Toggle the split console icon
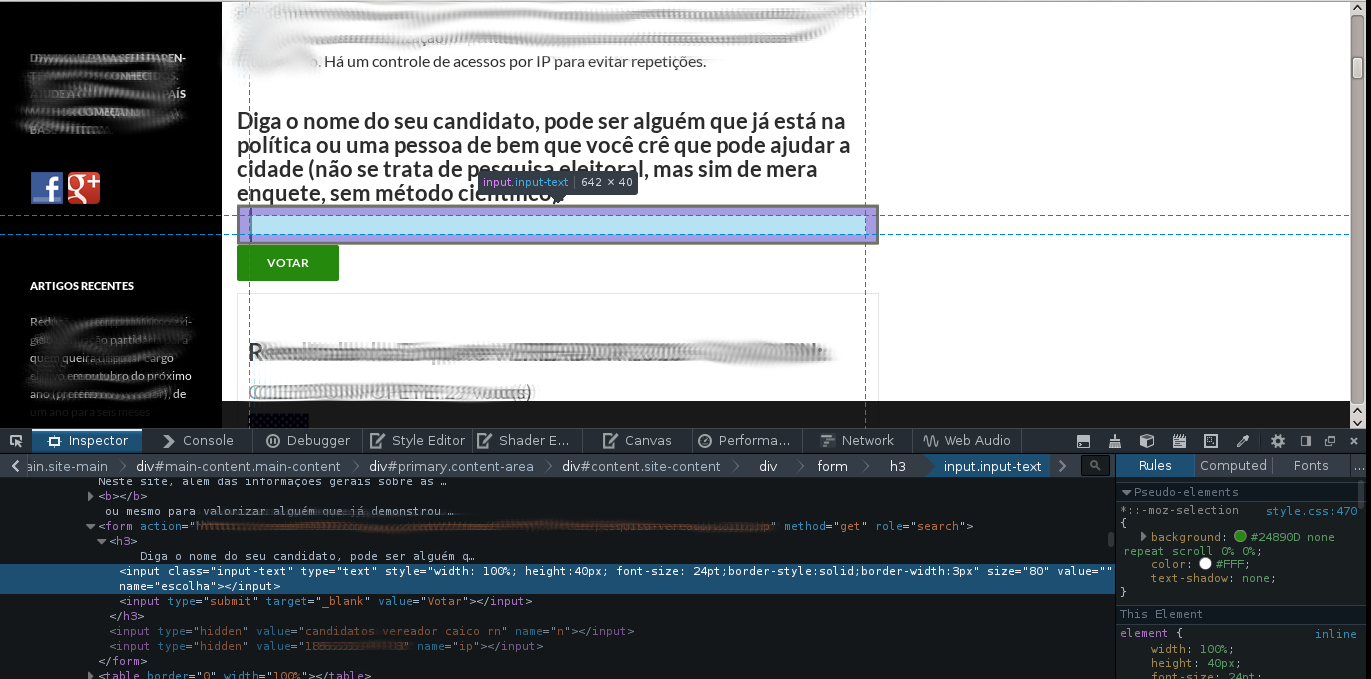Viewport: 1371px width, 679px height. click(x=1083, y=441)
